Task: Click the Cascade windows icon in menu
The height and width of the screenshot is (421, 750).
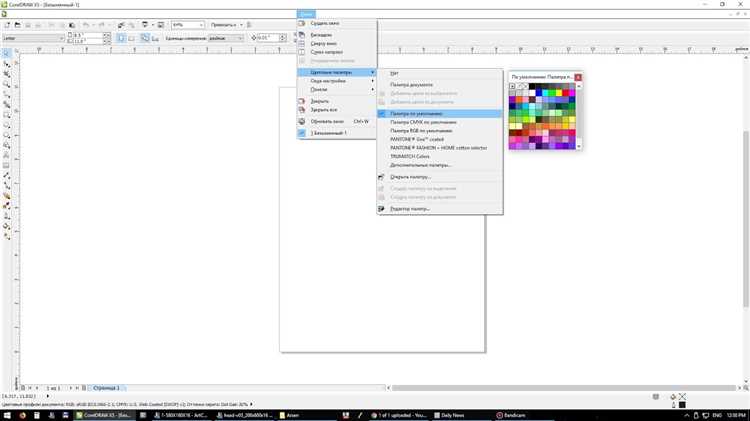Action: pyautogui.click(x=302, y=33)
